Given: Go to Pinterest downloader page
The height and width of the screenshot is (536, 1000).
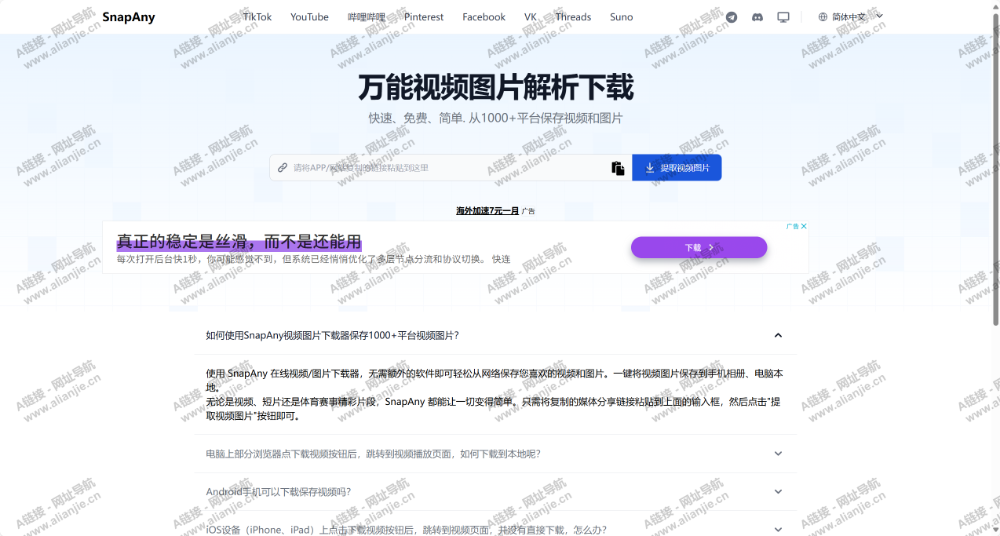Looking at the screenshot, I should 423,17.
